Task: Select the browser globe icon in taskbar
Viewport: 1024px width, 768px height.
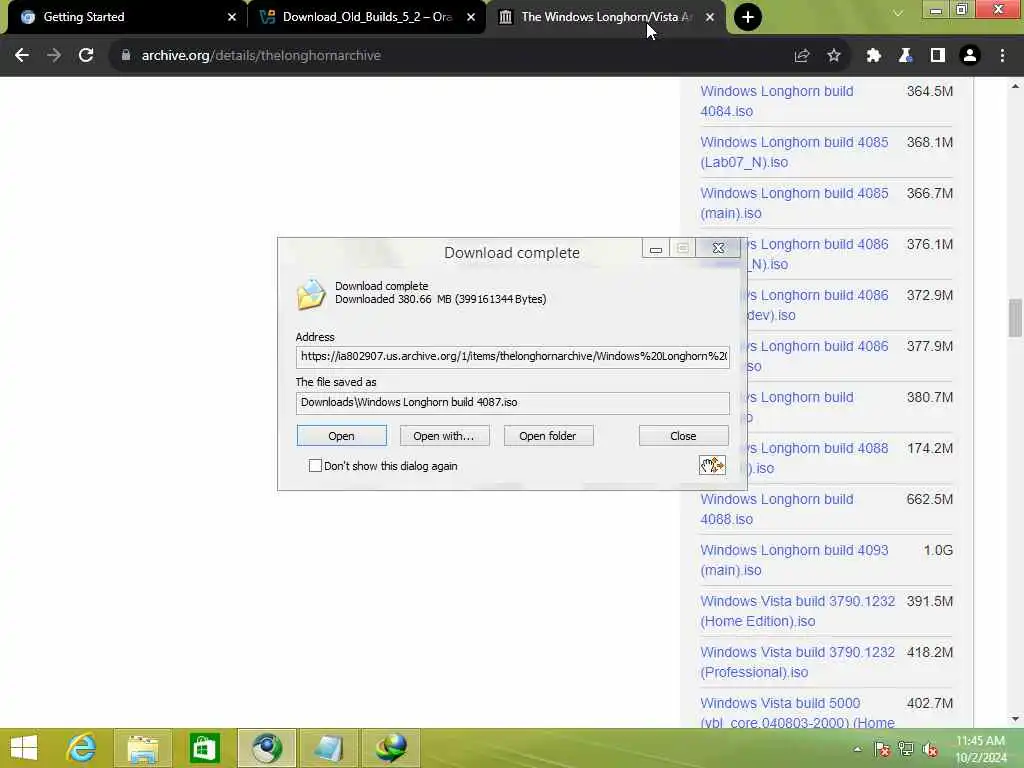Action: tap(266, 748)
